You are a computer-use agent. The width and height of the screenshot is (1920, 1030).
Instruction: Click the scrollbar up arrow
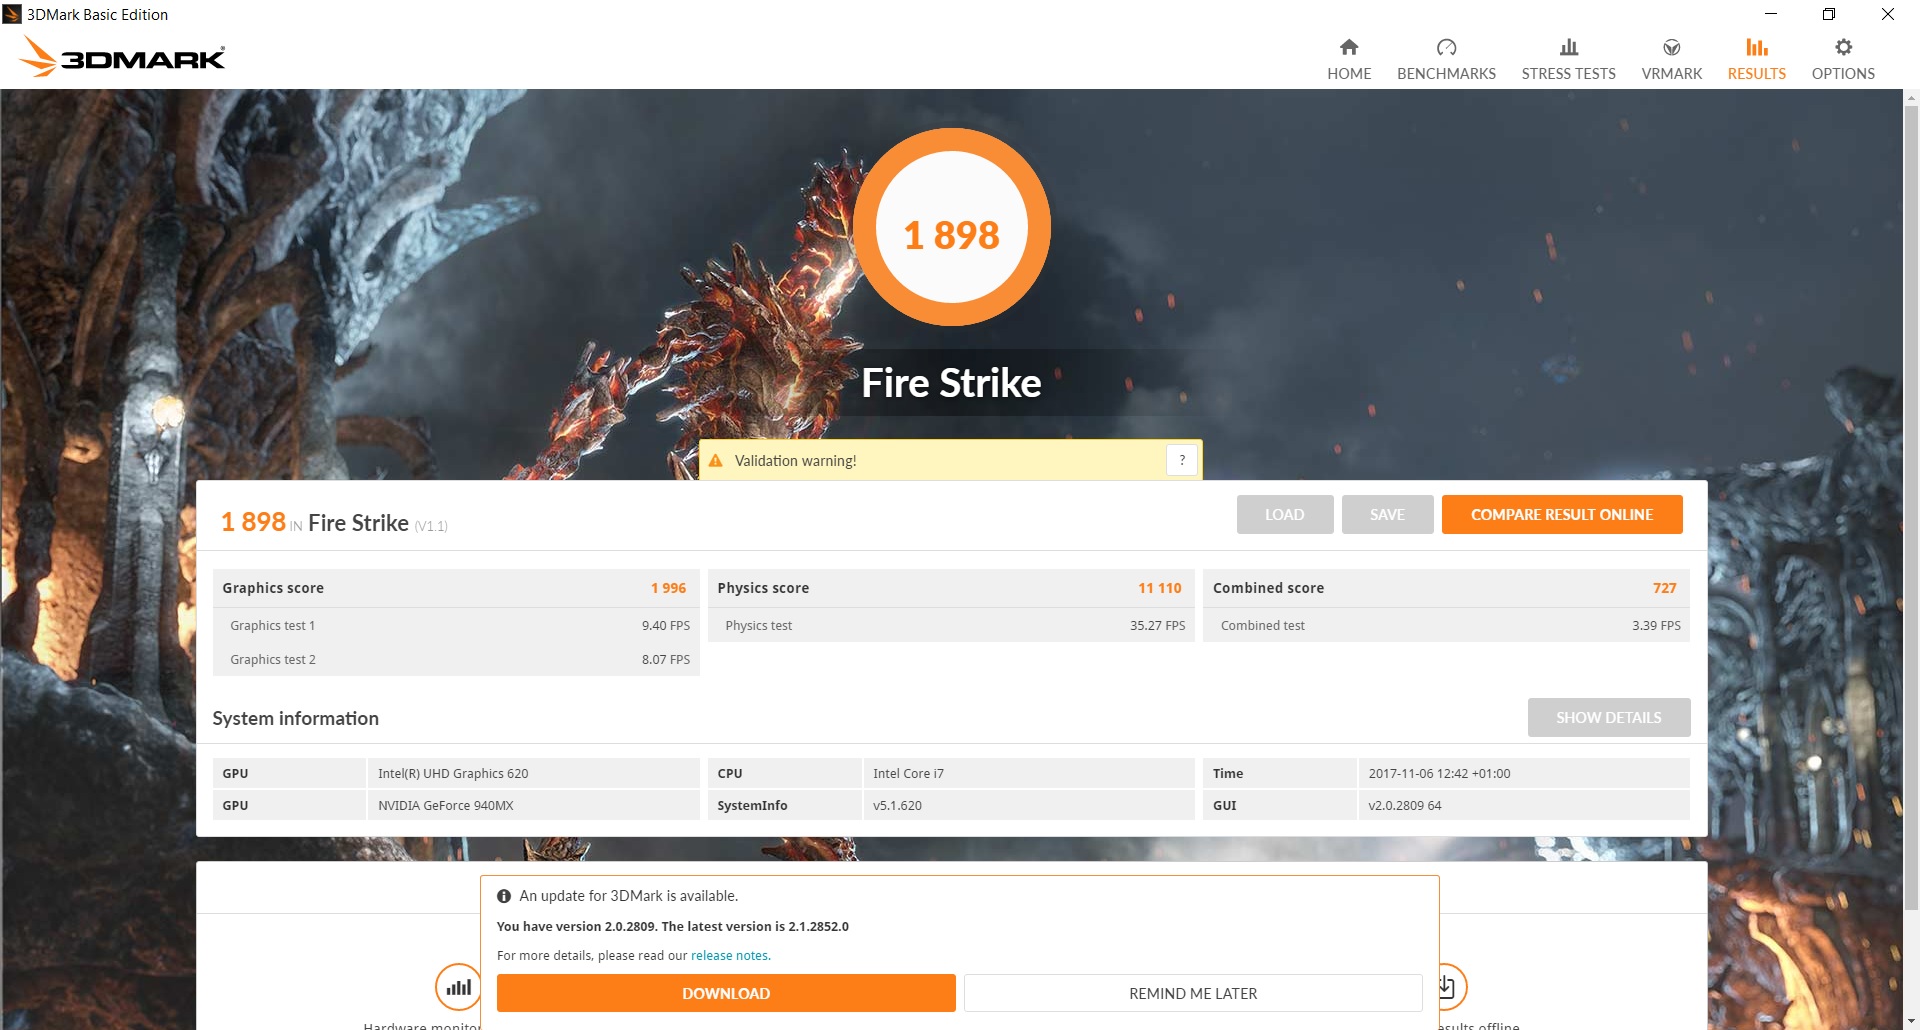[x=1911, y=98]
